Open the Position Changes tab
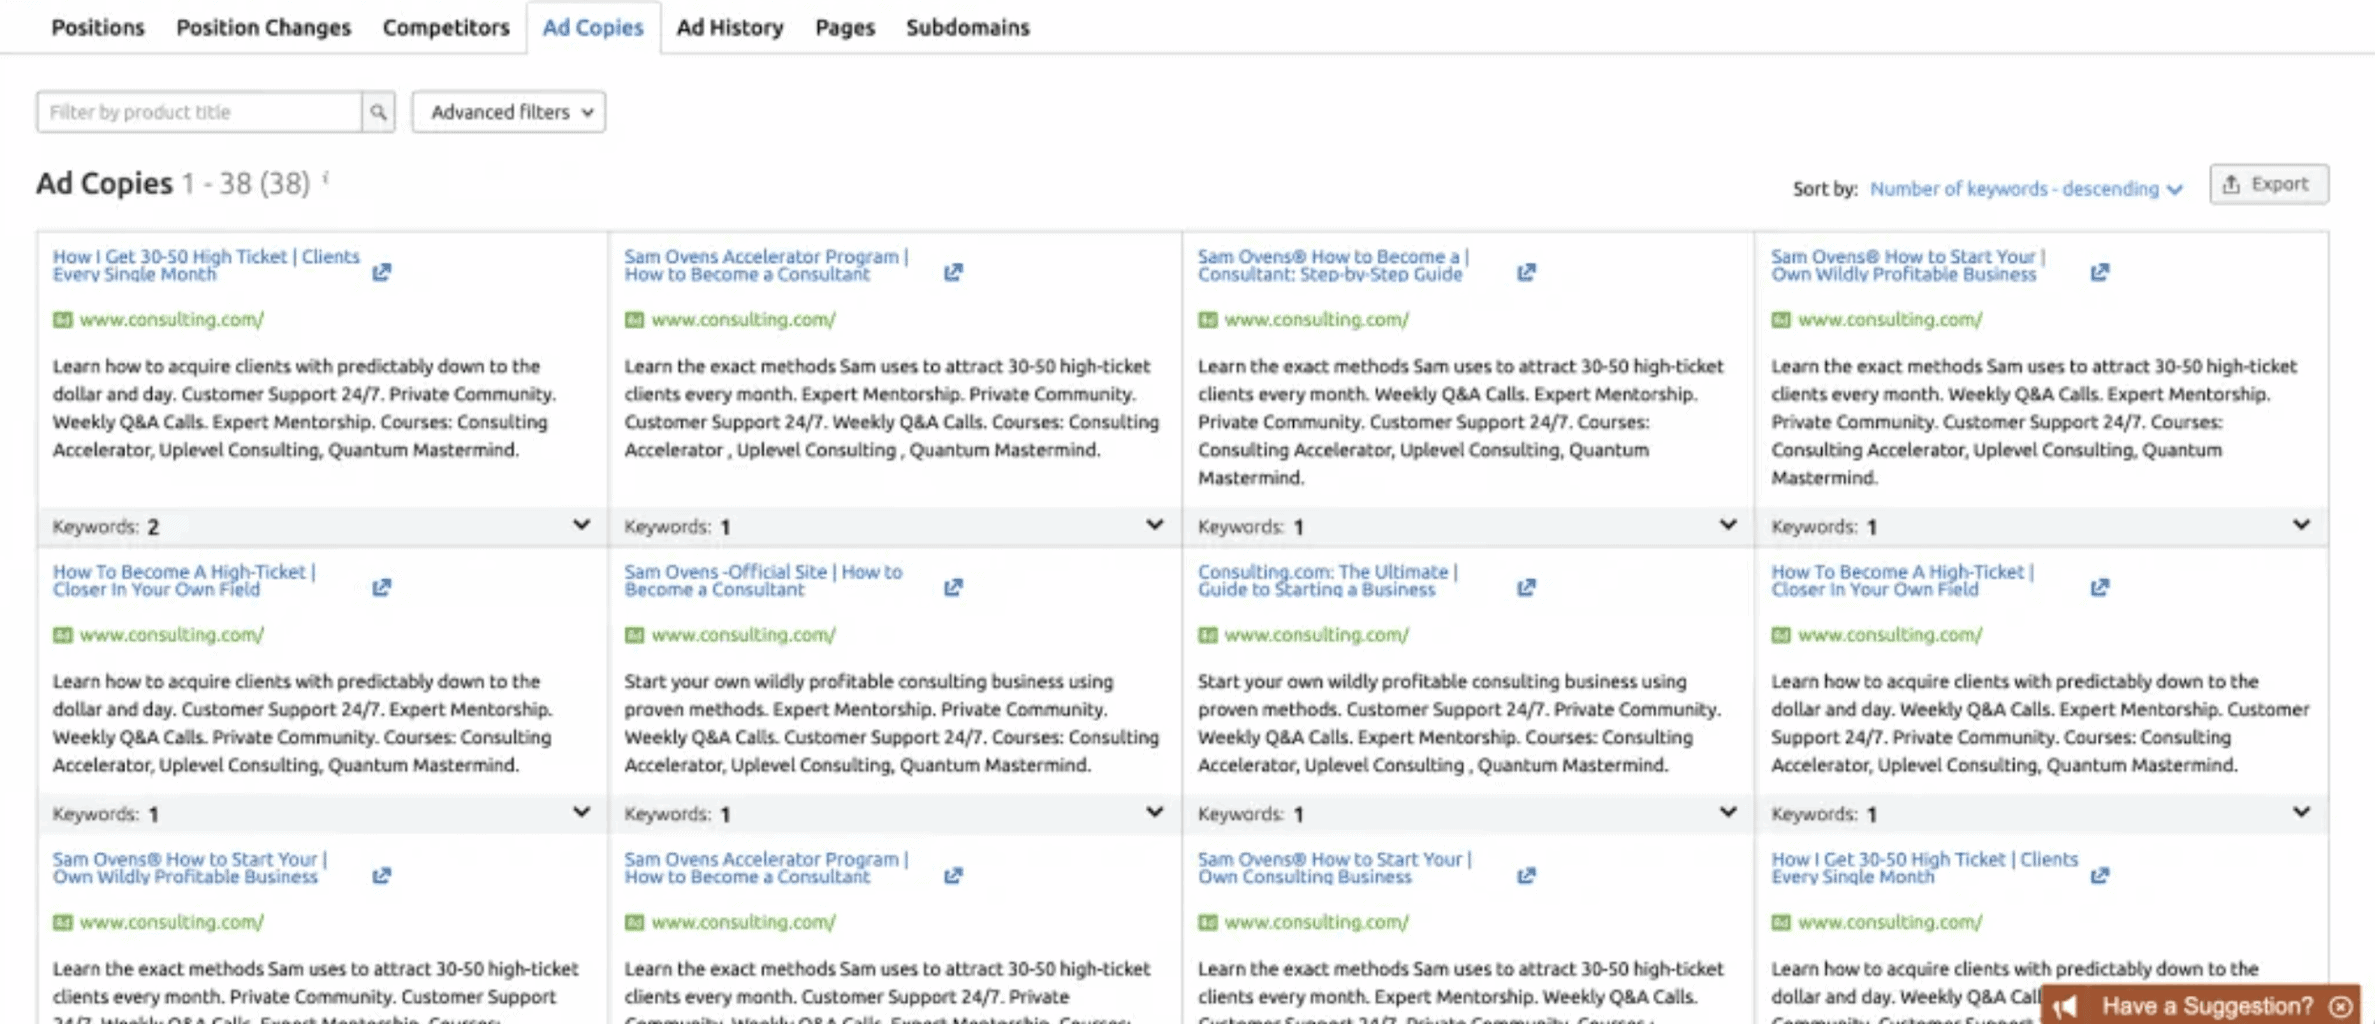The height and width of the screenshot is (1024, 2375). tap(264, 27)
